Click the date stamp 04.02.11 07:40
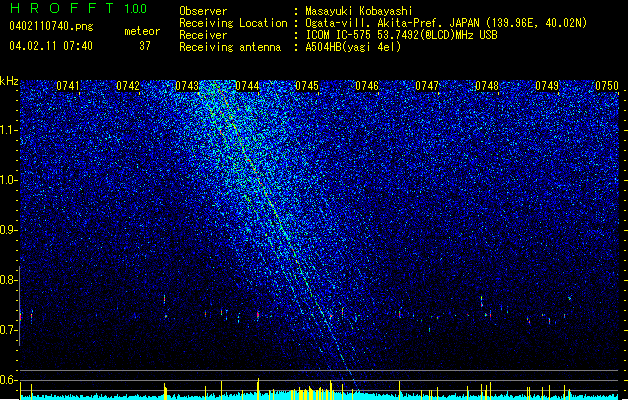The image size is (629, 400). (51, 46)
